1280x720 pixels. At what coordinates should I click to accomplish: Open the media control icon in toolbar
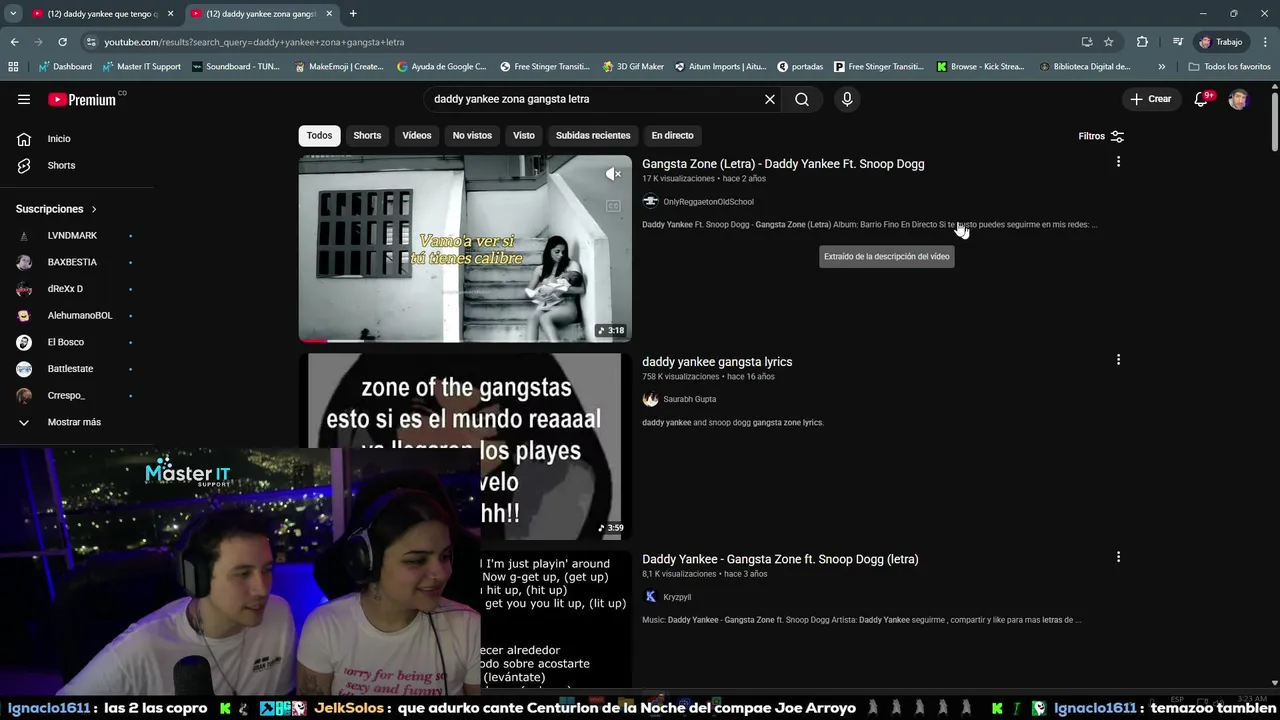(x=1178, y=42)
